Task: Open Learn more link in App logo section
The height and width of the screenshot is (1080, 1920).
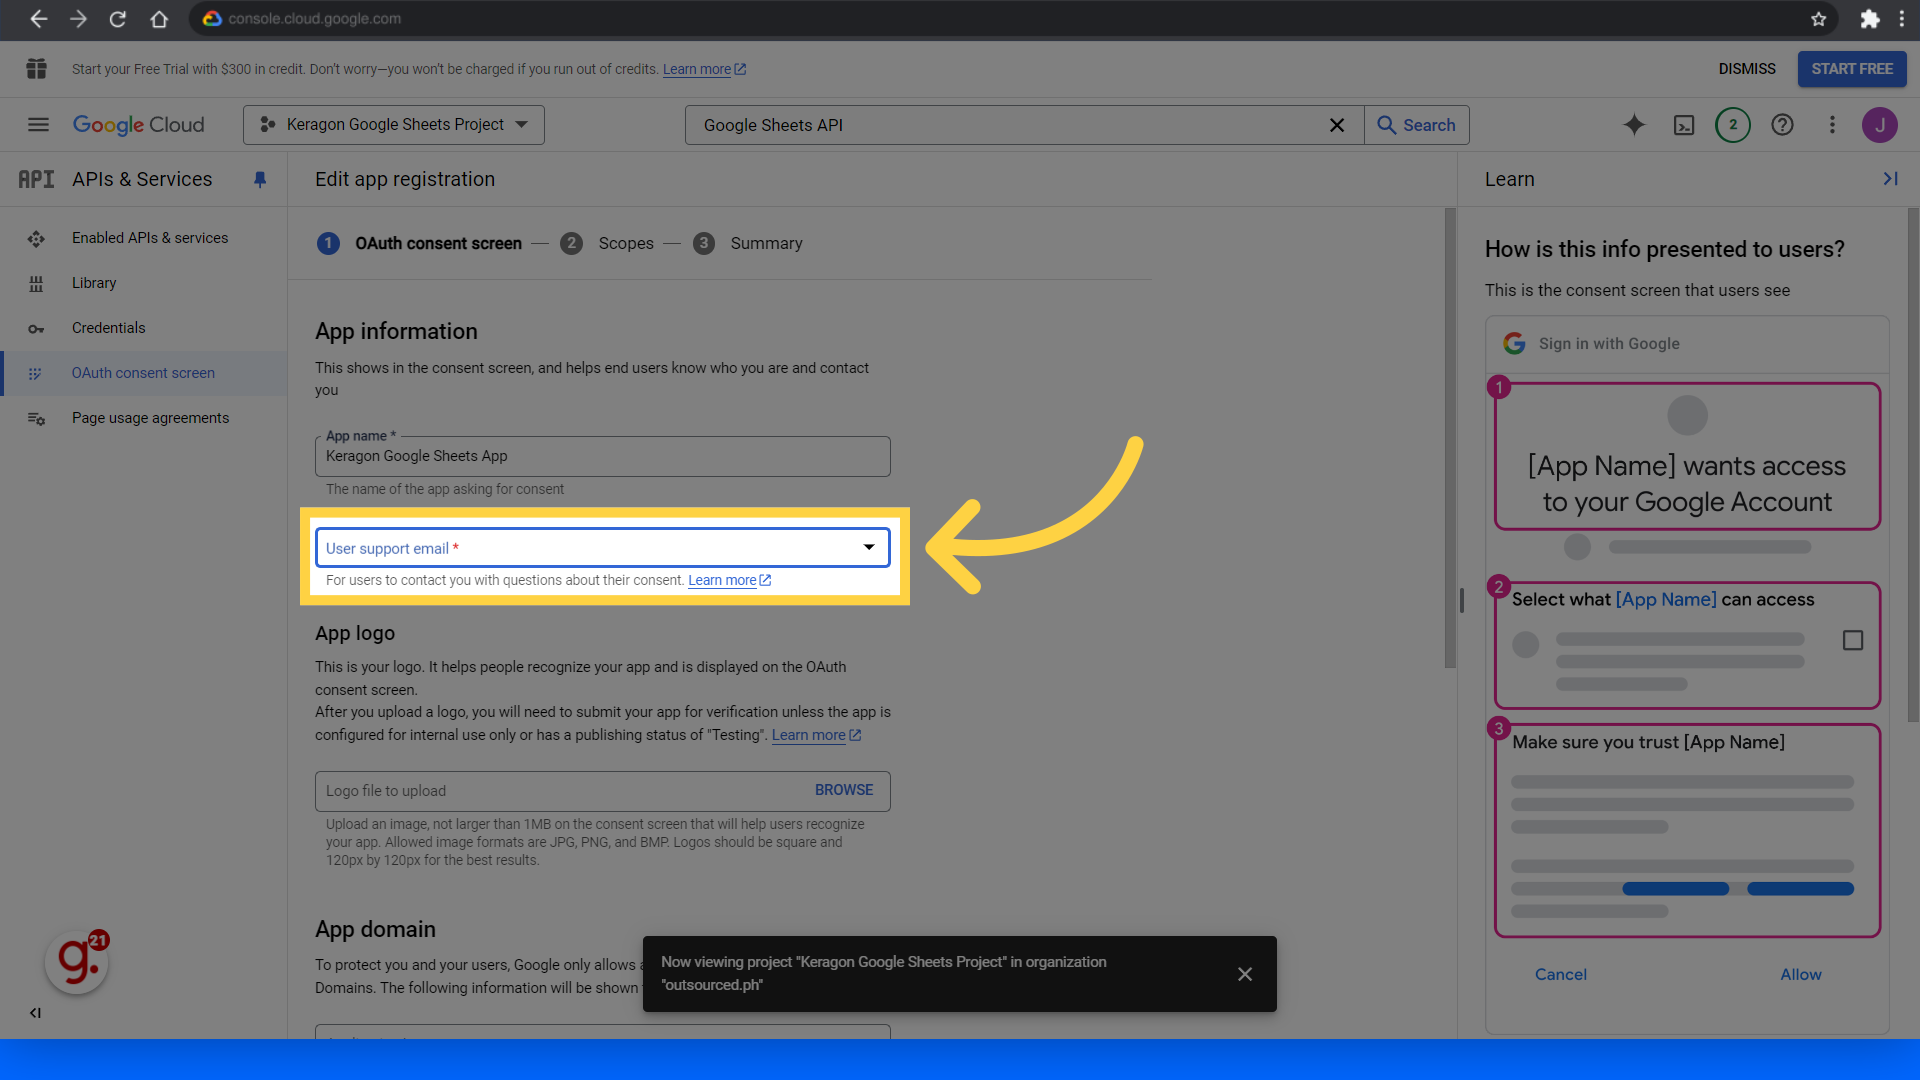Action: (x=816, y=735)
